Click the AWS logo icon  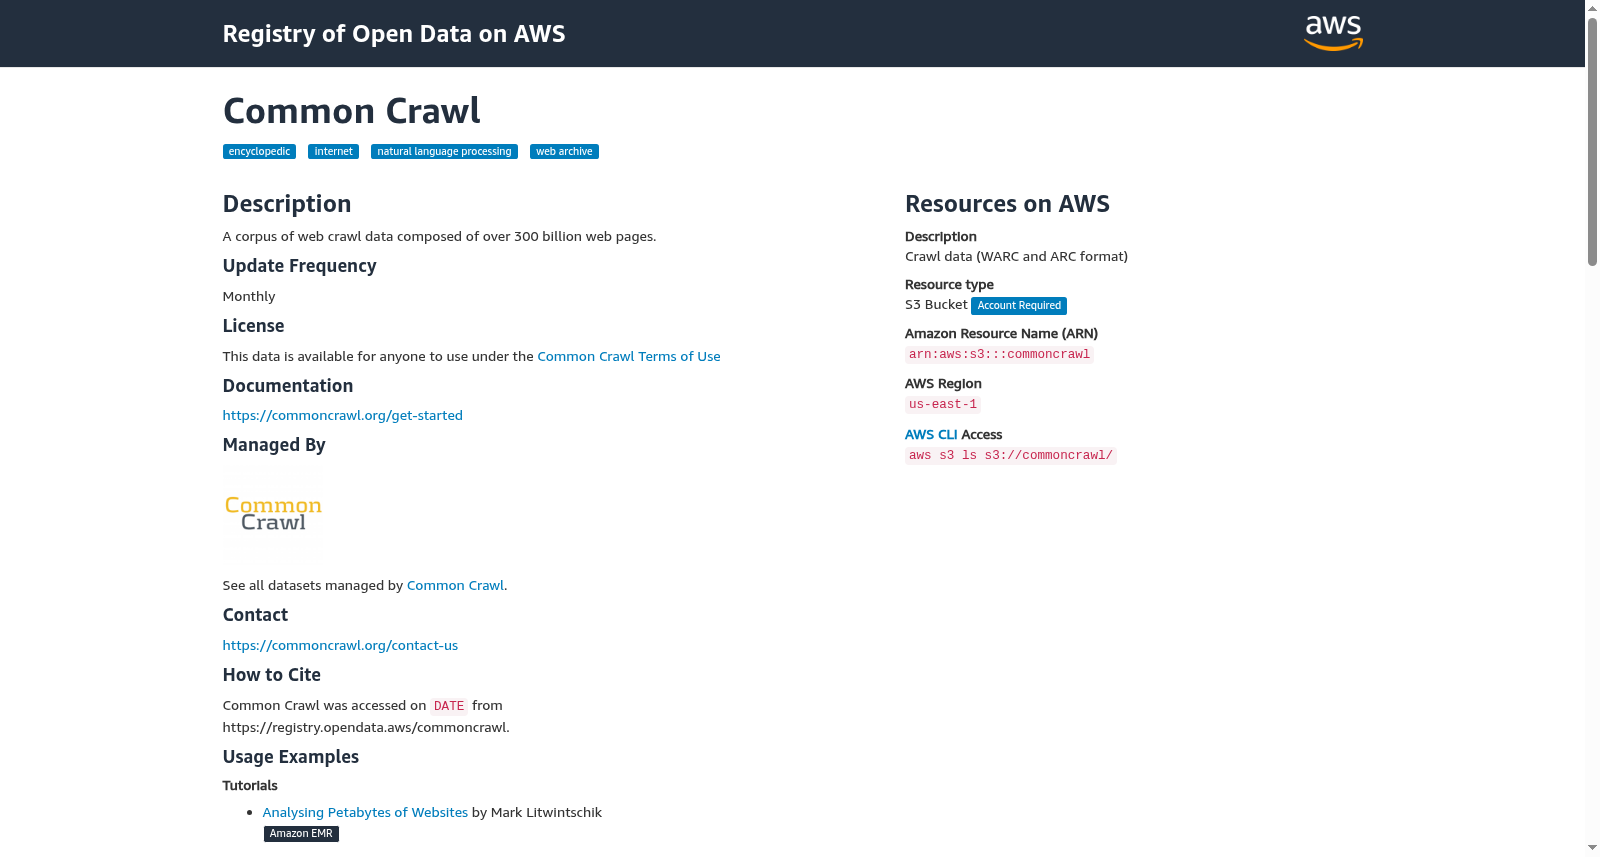coord(1333,33)
